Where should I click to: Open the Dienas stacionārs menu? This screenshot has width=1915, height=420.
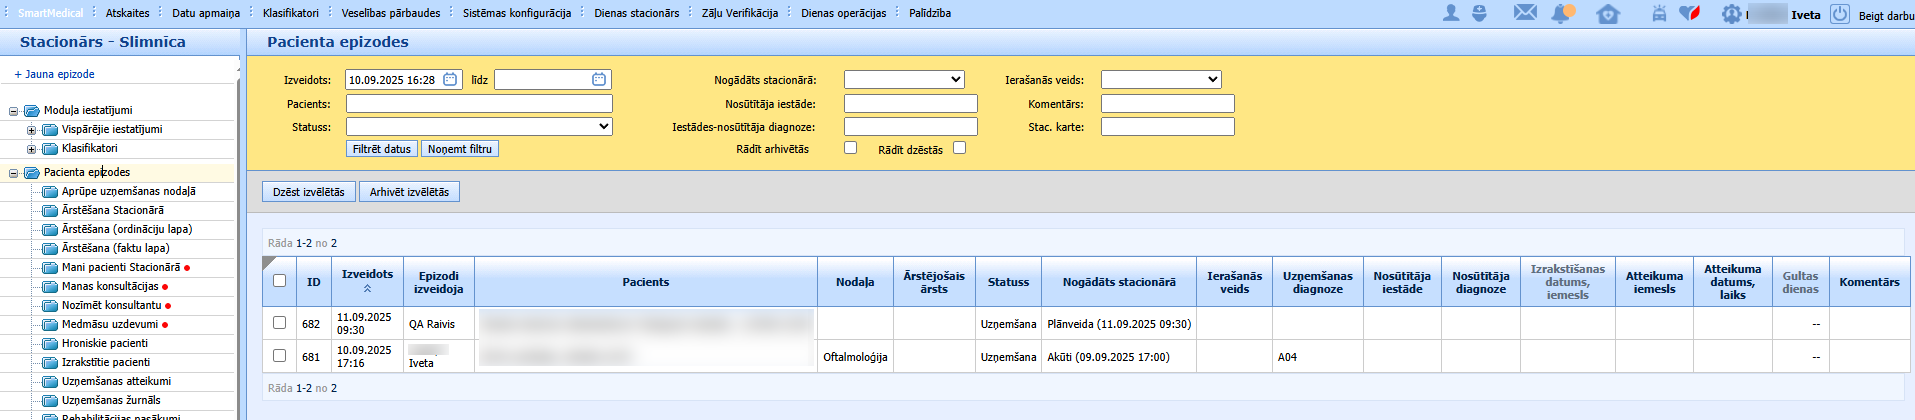click(x=637, y=13)
